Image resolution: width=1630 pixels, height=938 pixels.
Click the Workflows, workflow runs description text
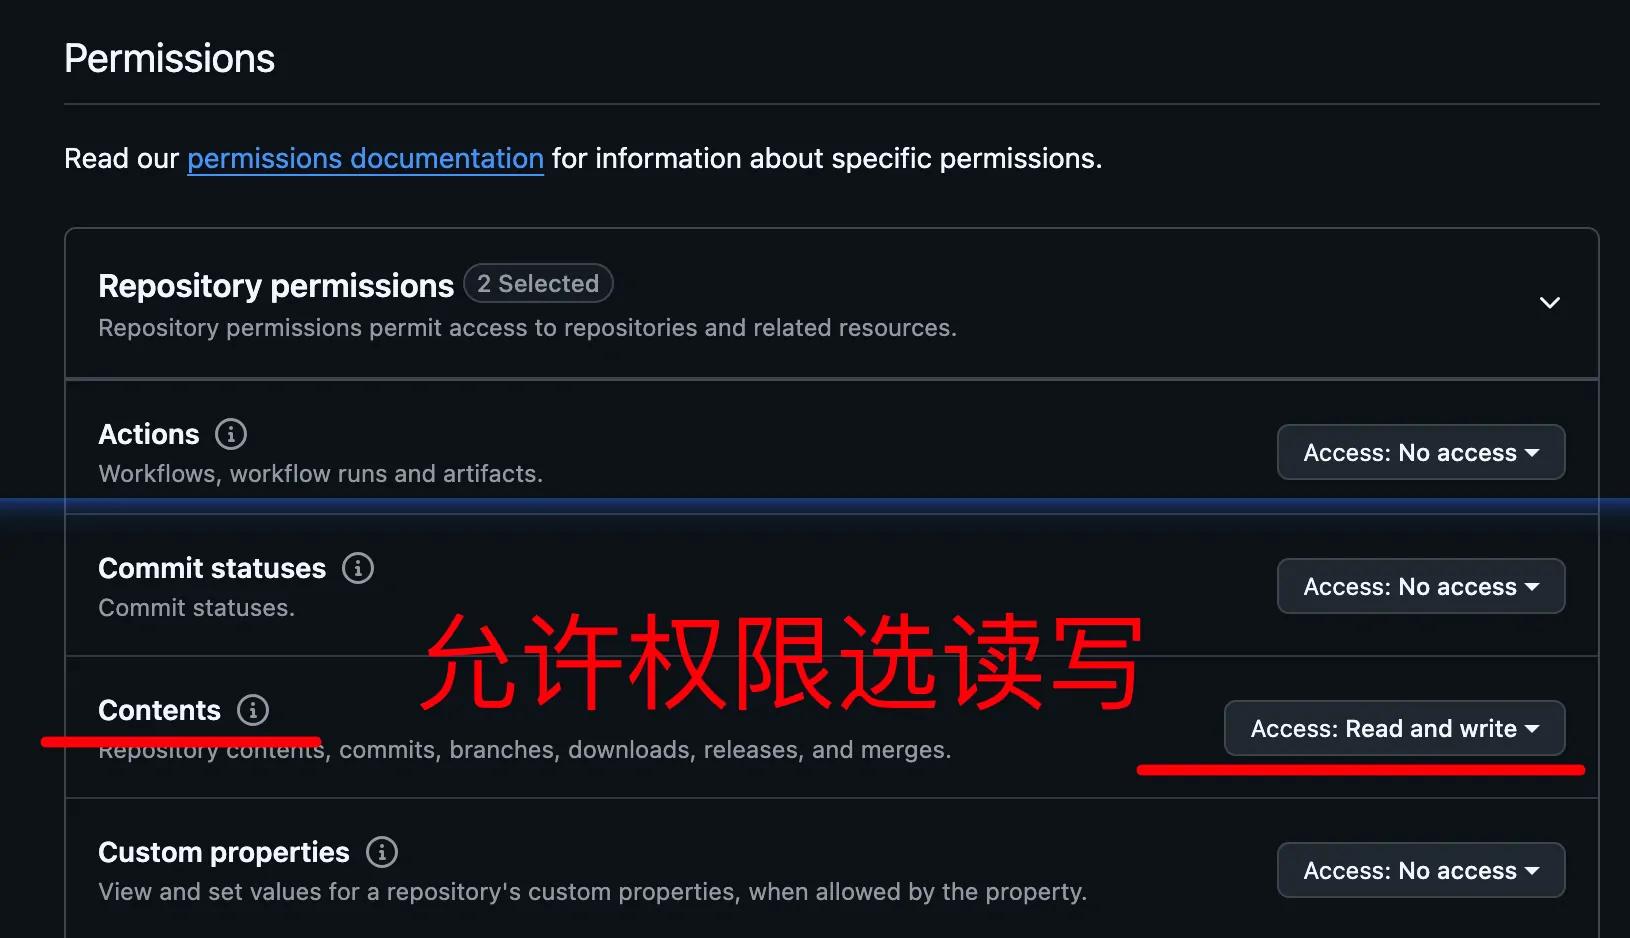(320, 474)
